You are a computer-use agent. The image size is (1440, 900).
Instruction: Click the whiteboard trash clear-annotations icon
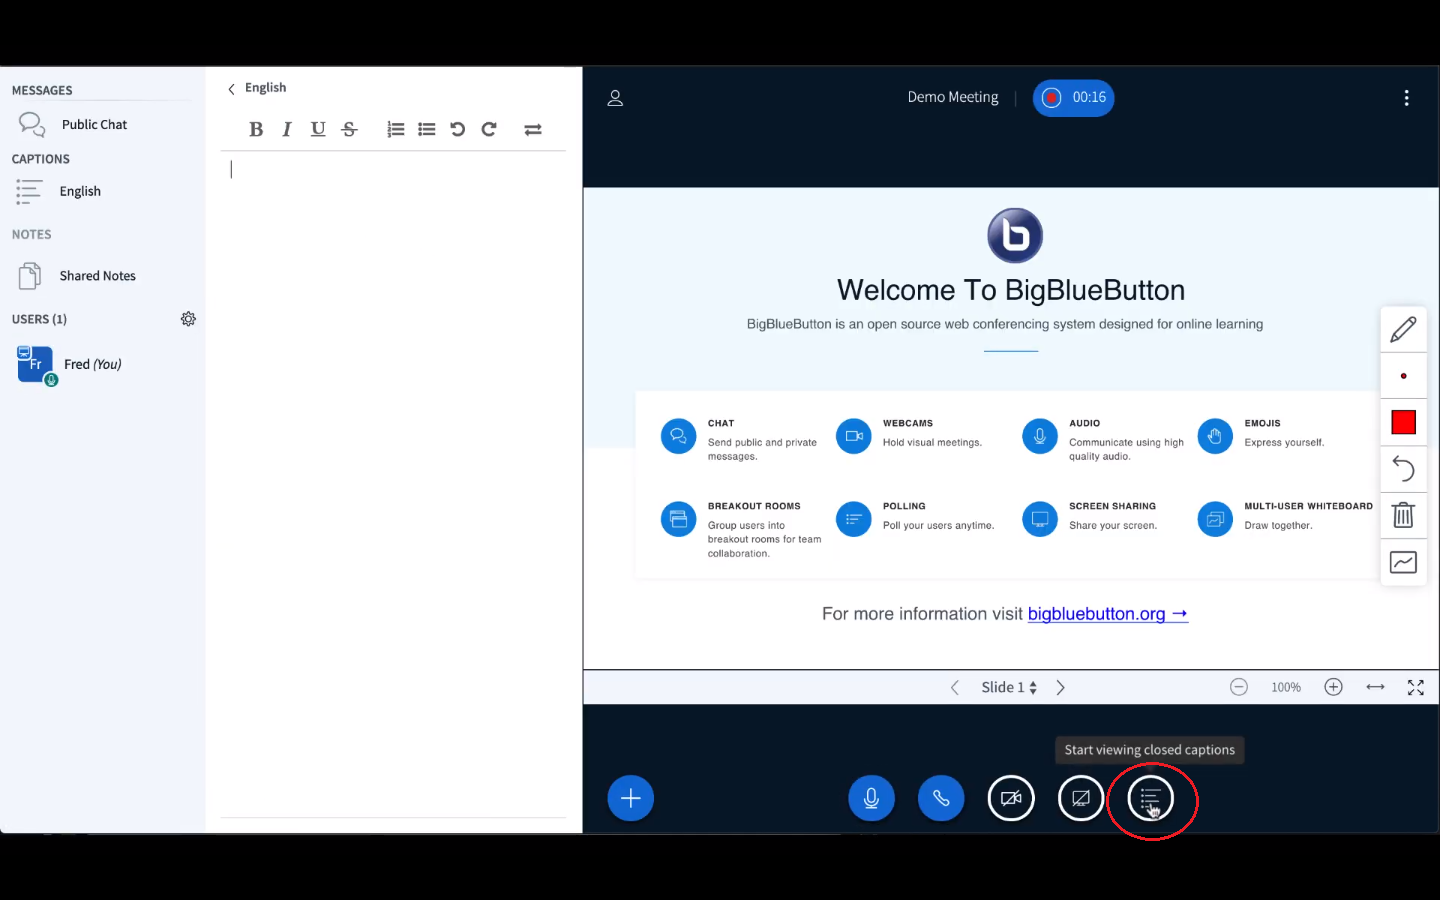pos(1403,515)
